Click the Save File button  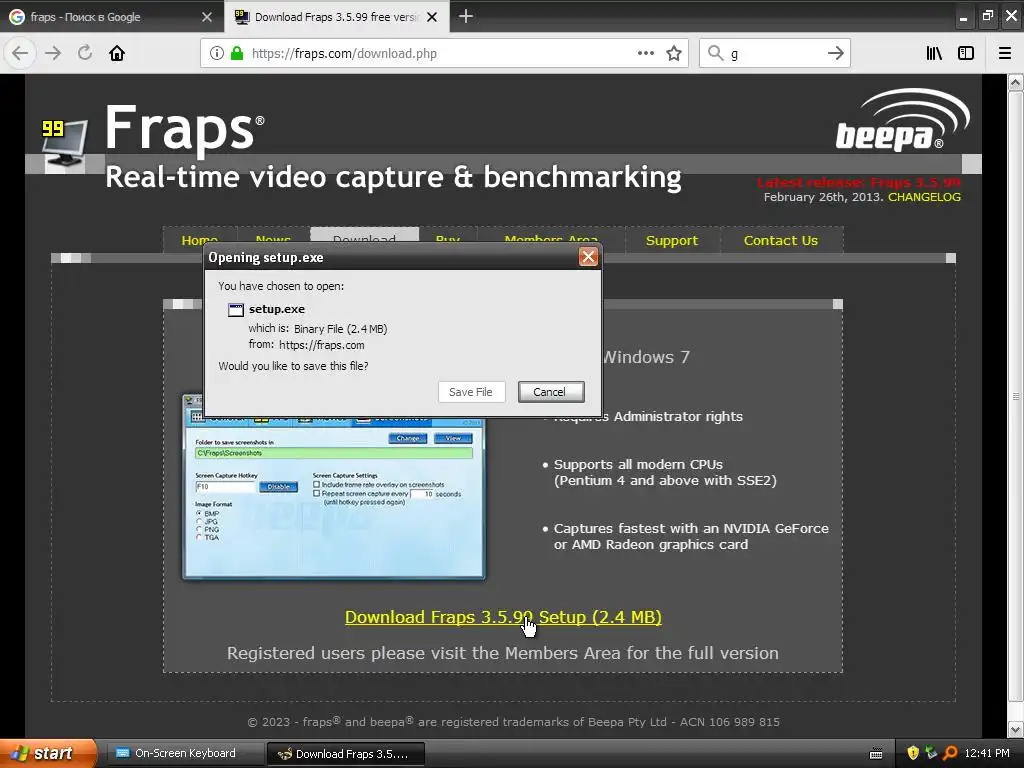click(471, 392)
